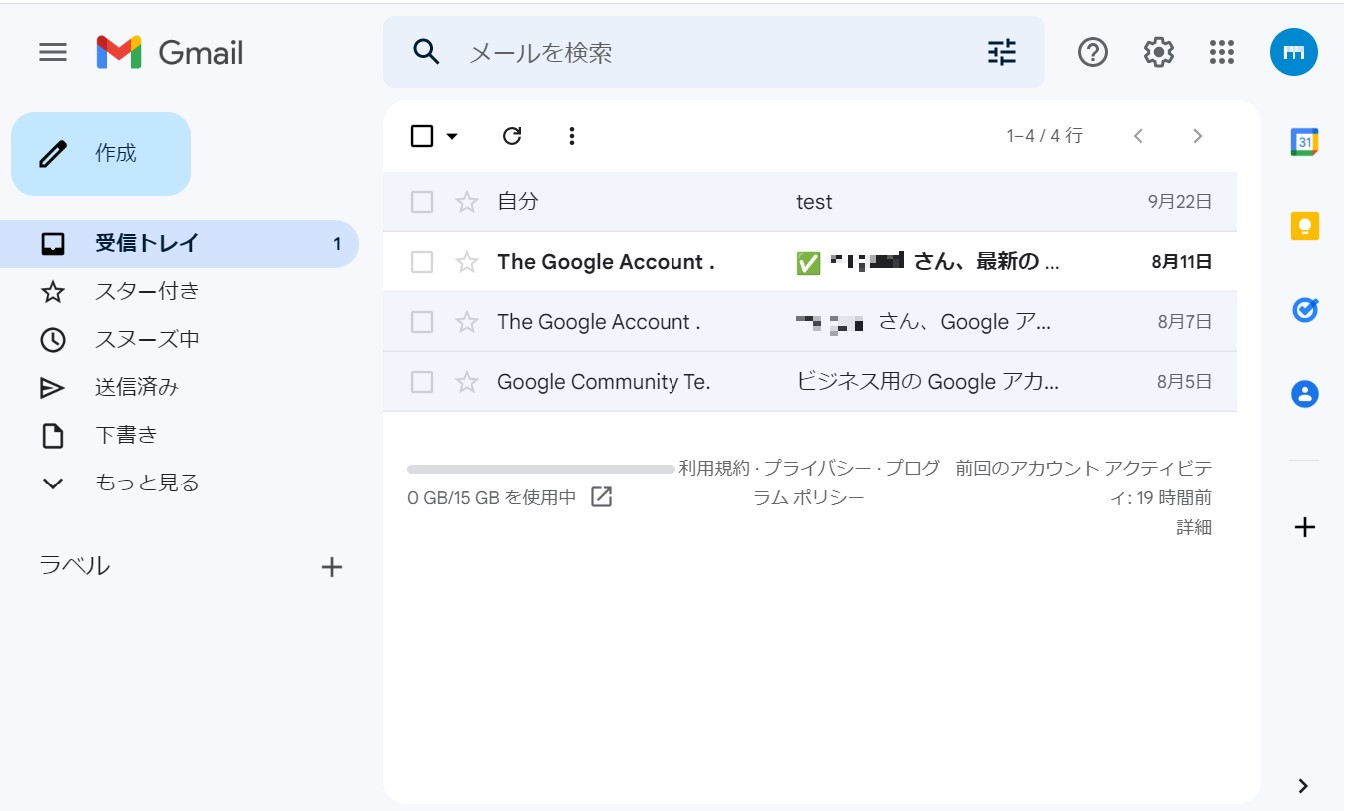This screenshot has height=811, width=1345.
Task: Open the Google Tasks side panel icon
Action: point(1304,311)
